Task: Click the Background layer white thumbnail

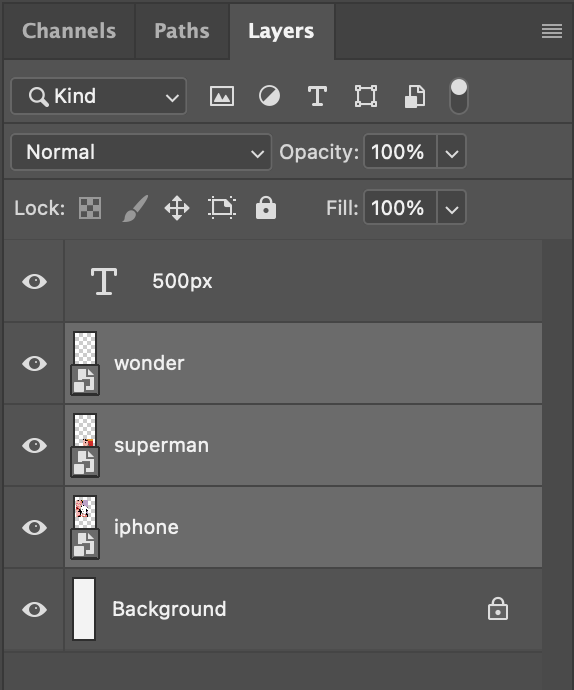Action: [84, 609]
